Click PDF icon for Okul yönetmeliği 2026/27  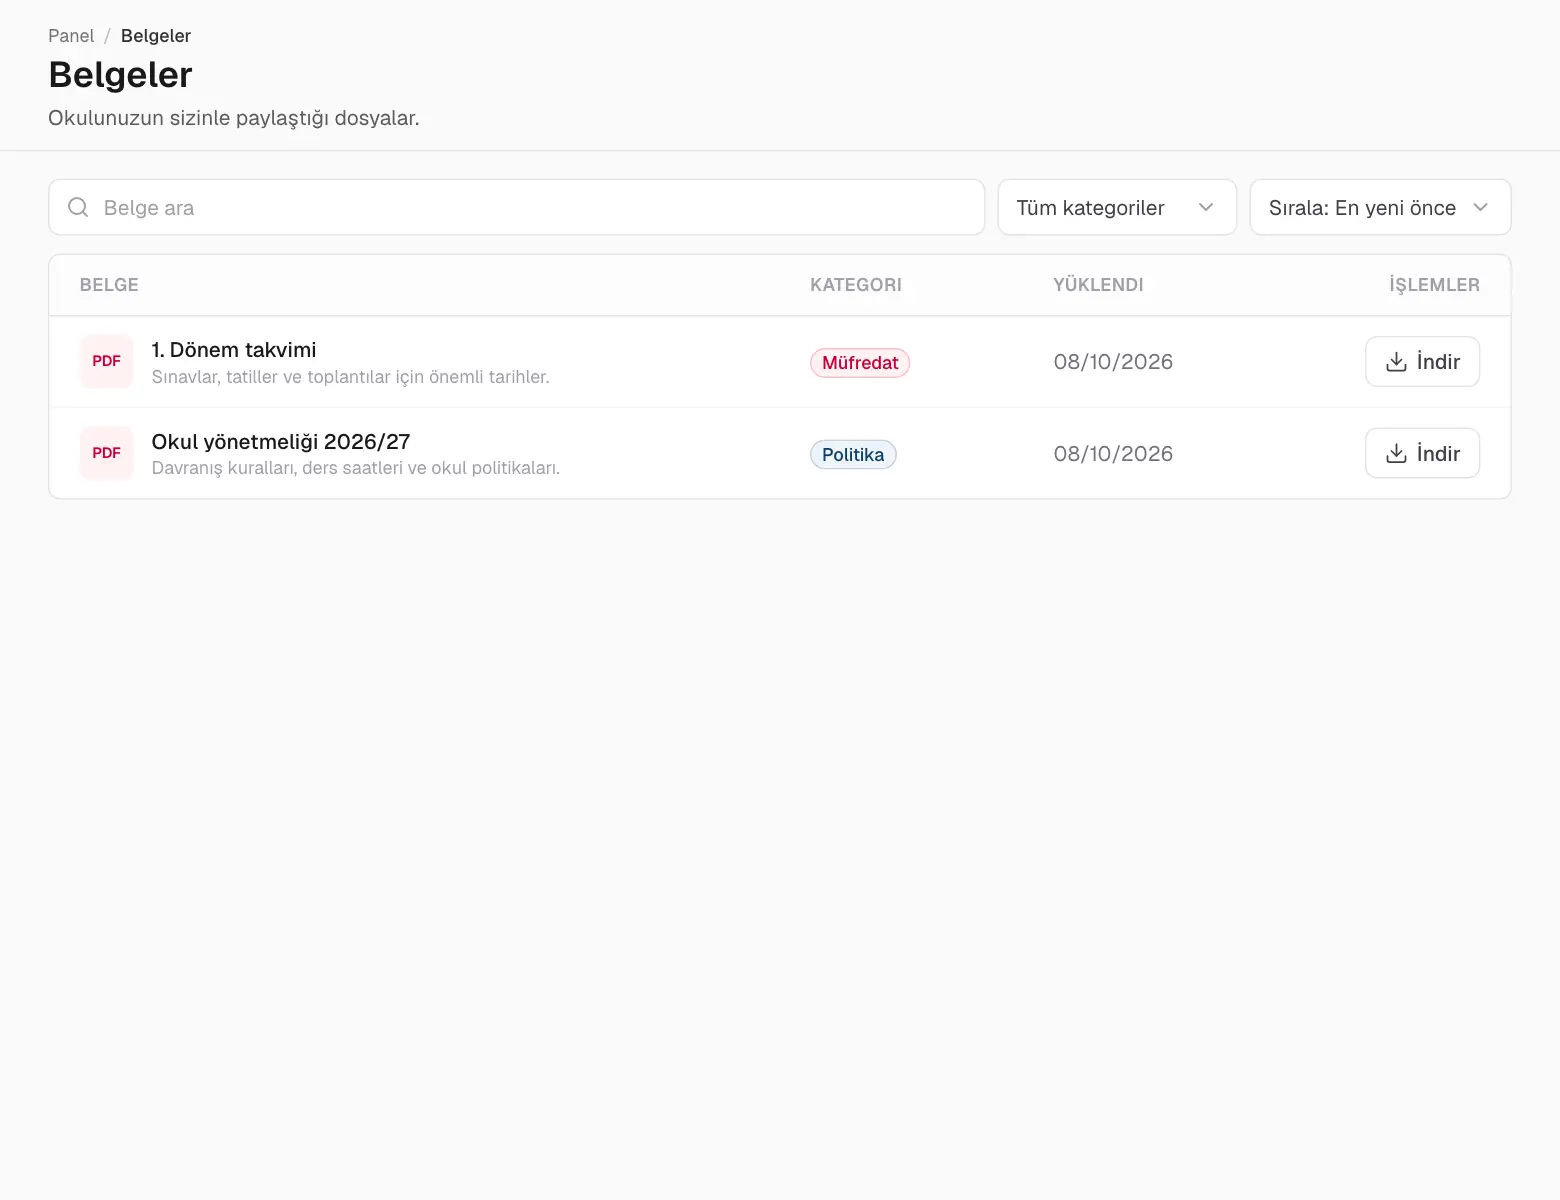tap(106, 453)
